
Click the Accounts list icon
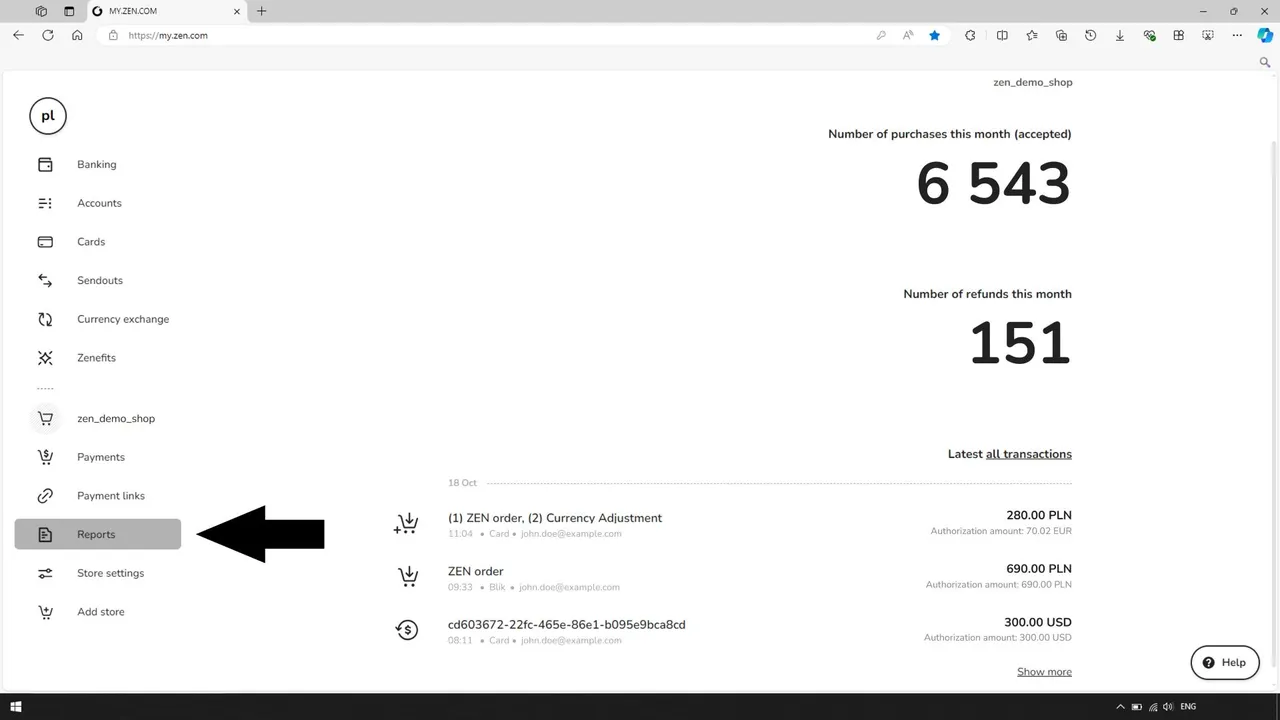tap(45, 203)
